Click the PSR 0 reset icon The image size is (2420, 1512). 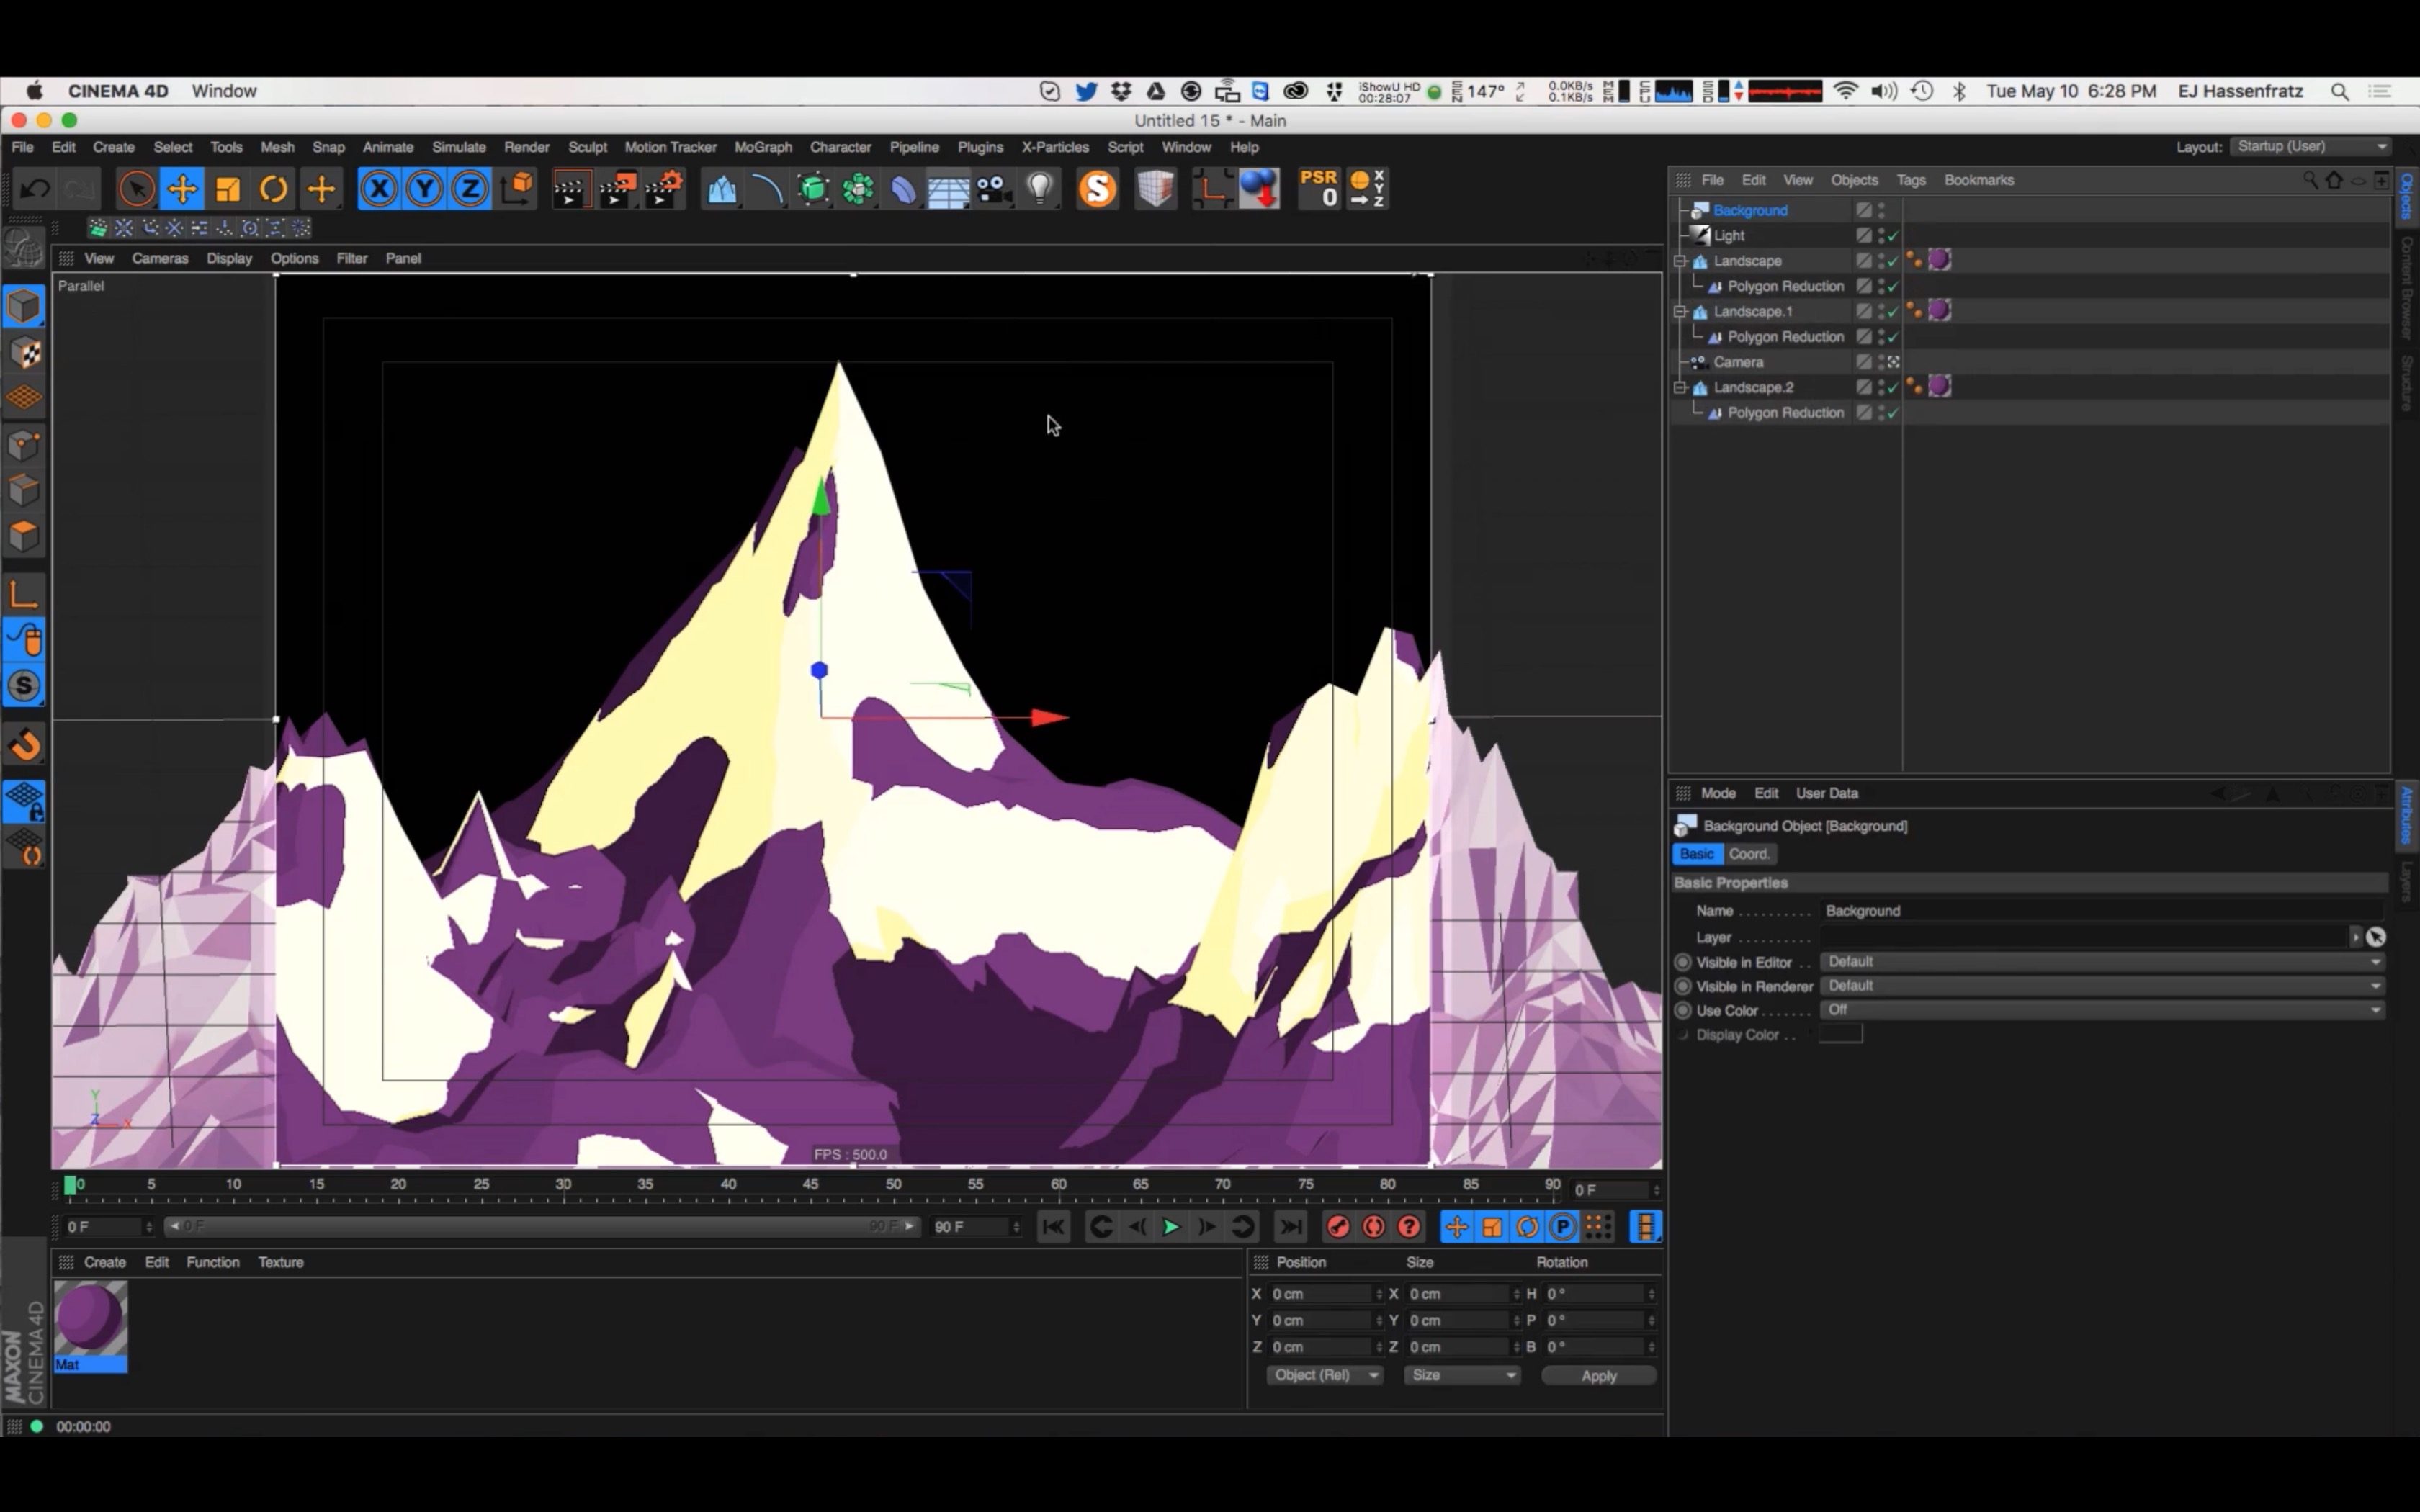(1319, 189)
